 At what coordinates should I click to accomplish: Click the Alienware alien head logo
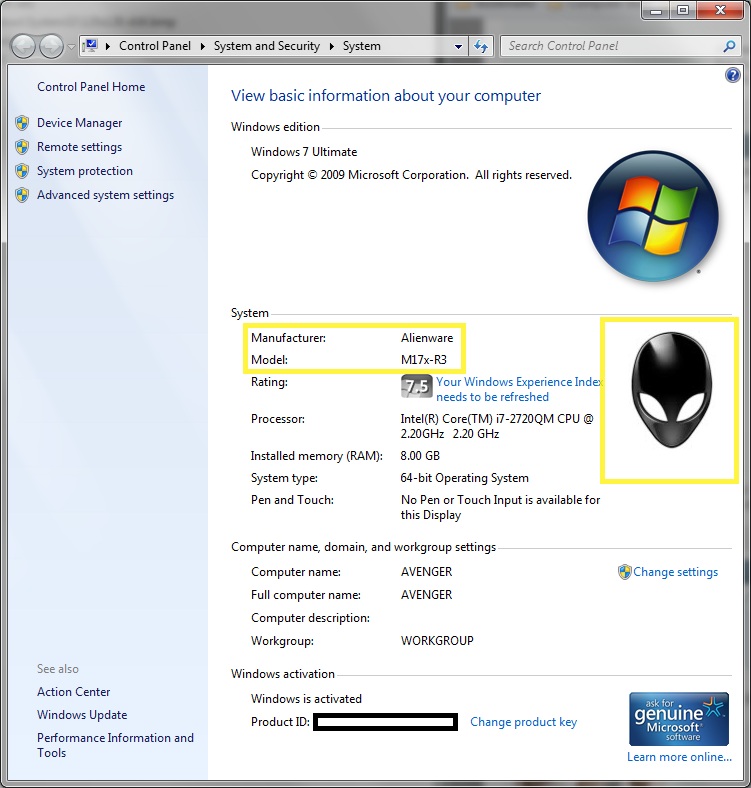point(671,389)
